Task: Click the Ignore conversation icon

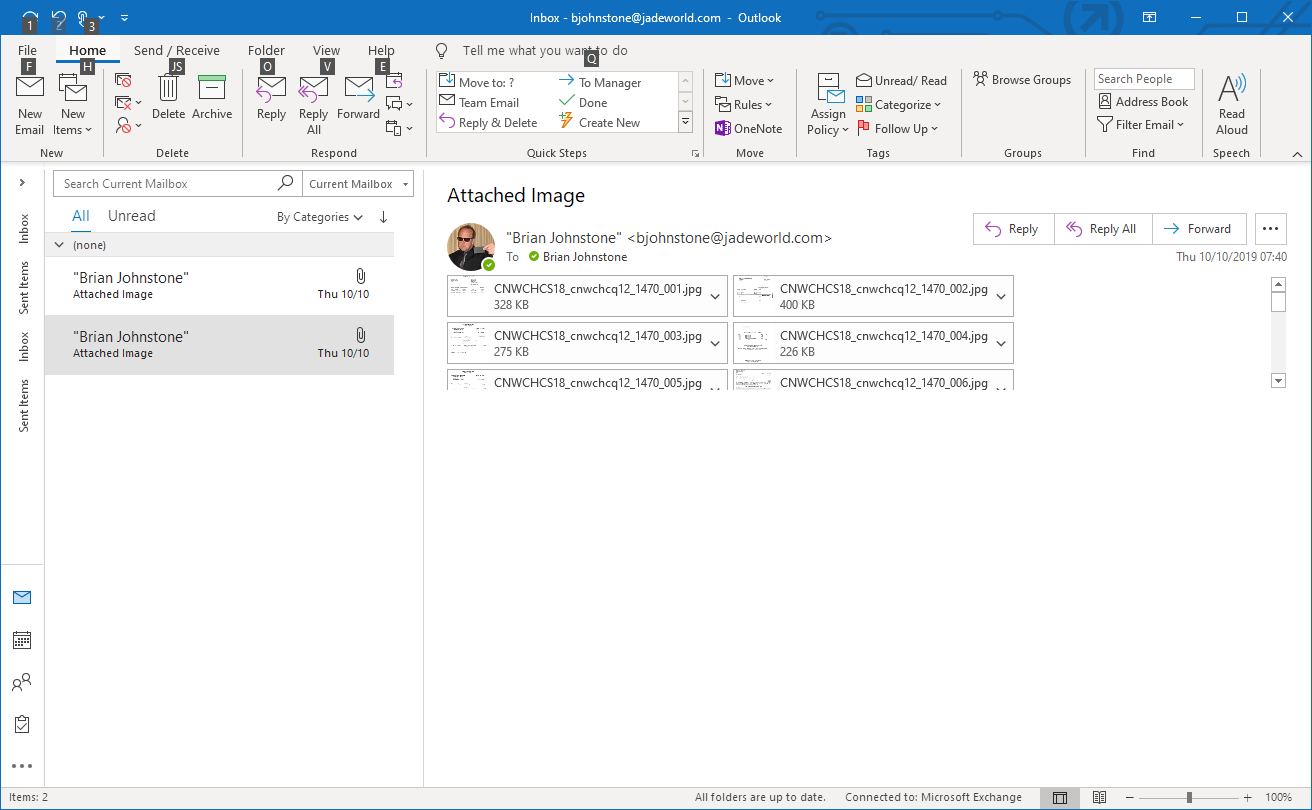Action: 124,81
